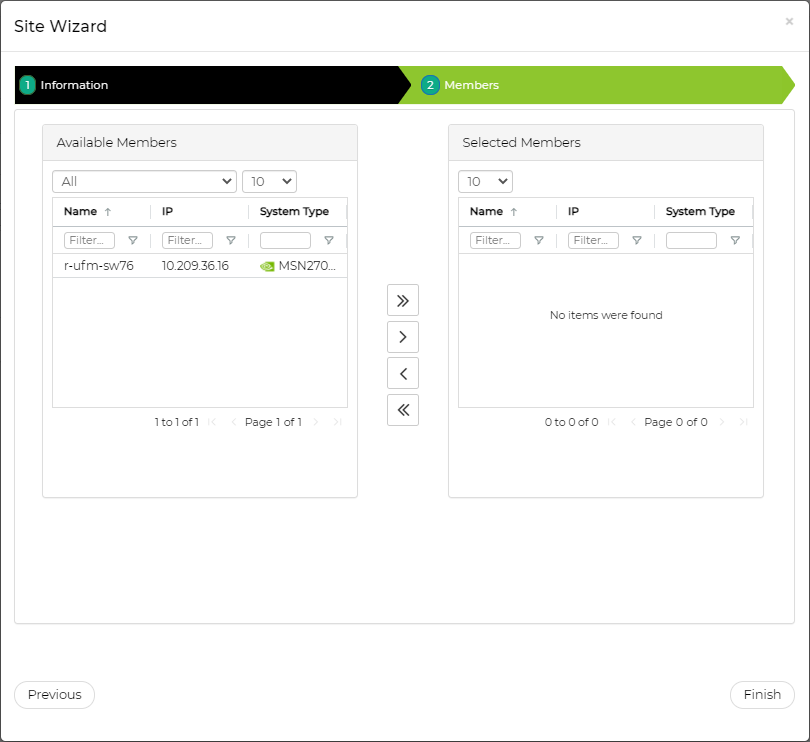Click the Previous button
This screenshot has width=810, height=742.
pyautogui.click(x=55, y=695)
